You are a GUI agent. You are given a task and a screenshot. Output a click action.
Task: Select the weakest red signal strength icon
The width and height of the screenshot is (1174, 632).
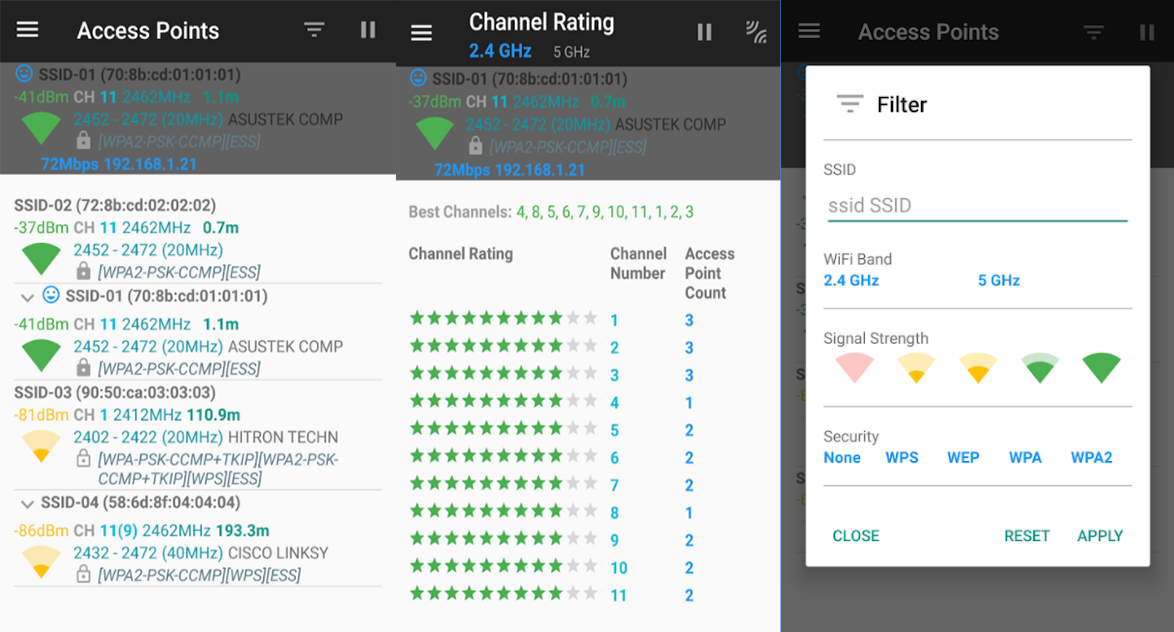click(x=854, y=368)
